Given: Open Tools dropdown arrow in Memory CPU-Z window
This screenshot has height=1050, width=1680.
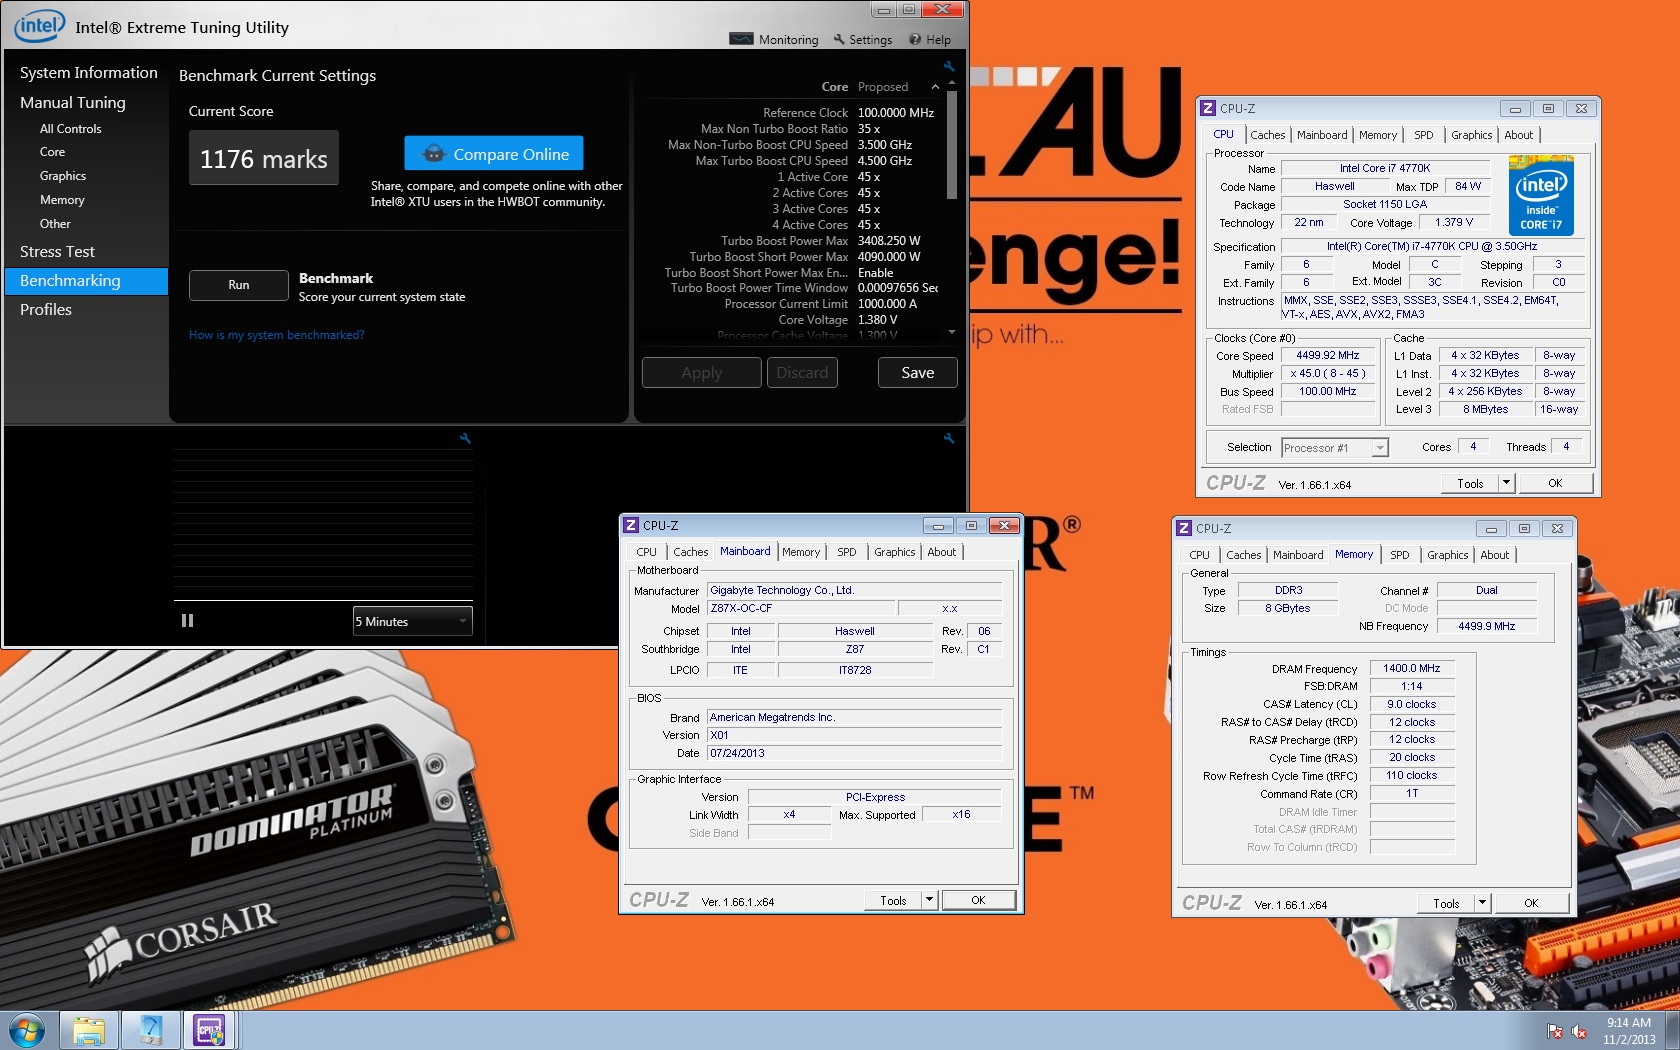Looking at the screenshot, I should (1482, 903).
